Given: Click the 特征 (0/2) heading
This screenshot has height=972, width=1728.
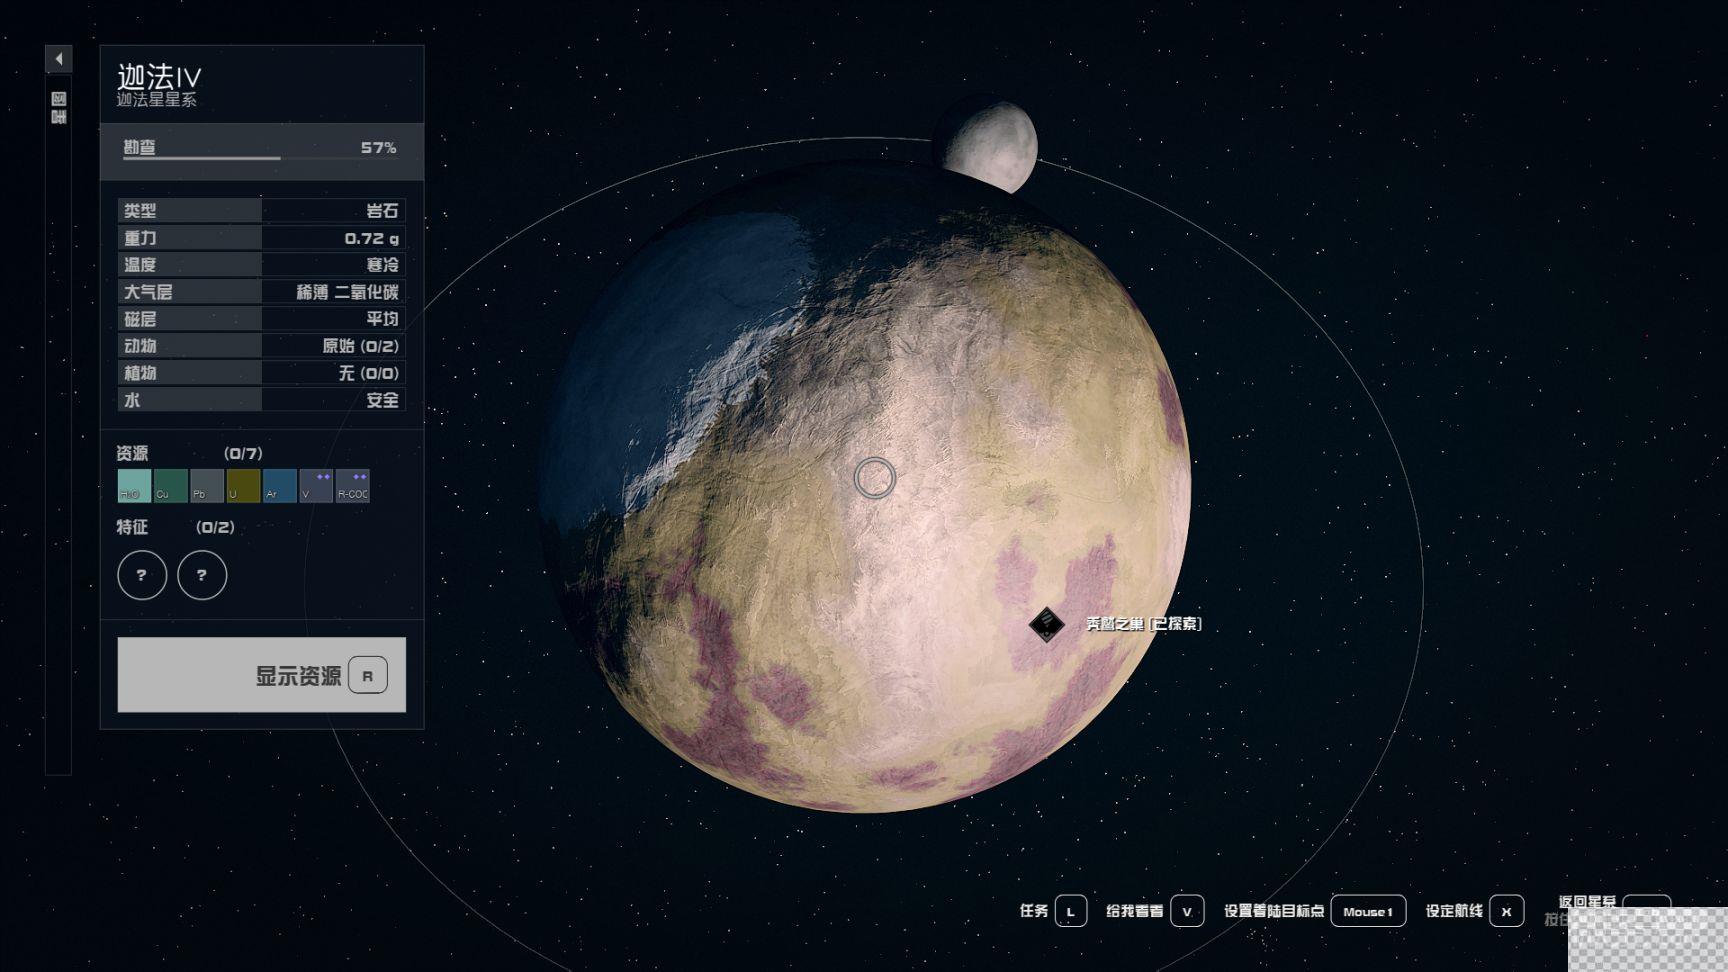Looking at the screenshot, I should tap(176, 527).
